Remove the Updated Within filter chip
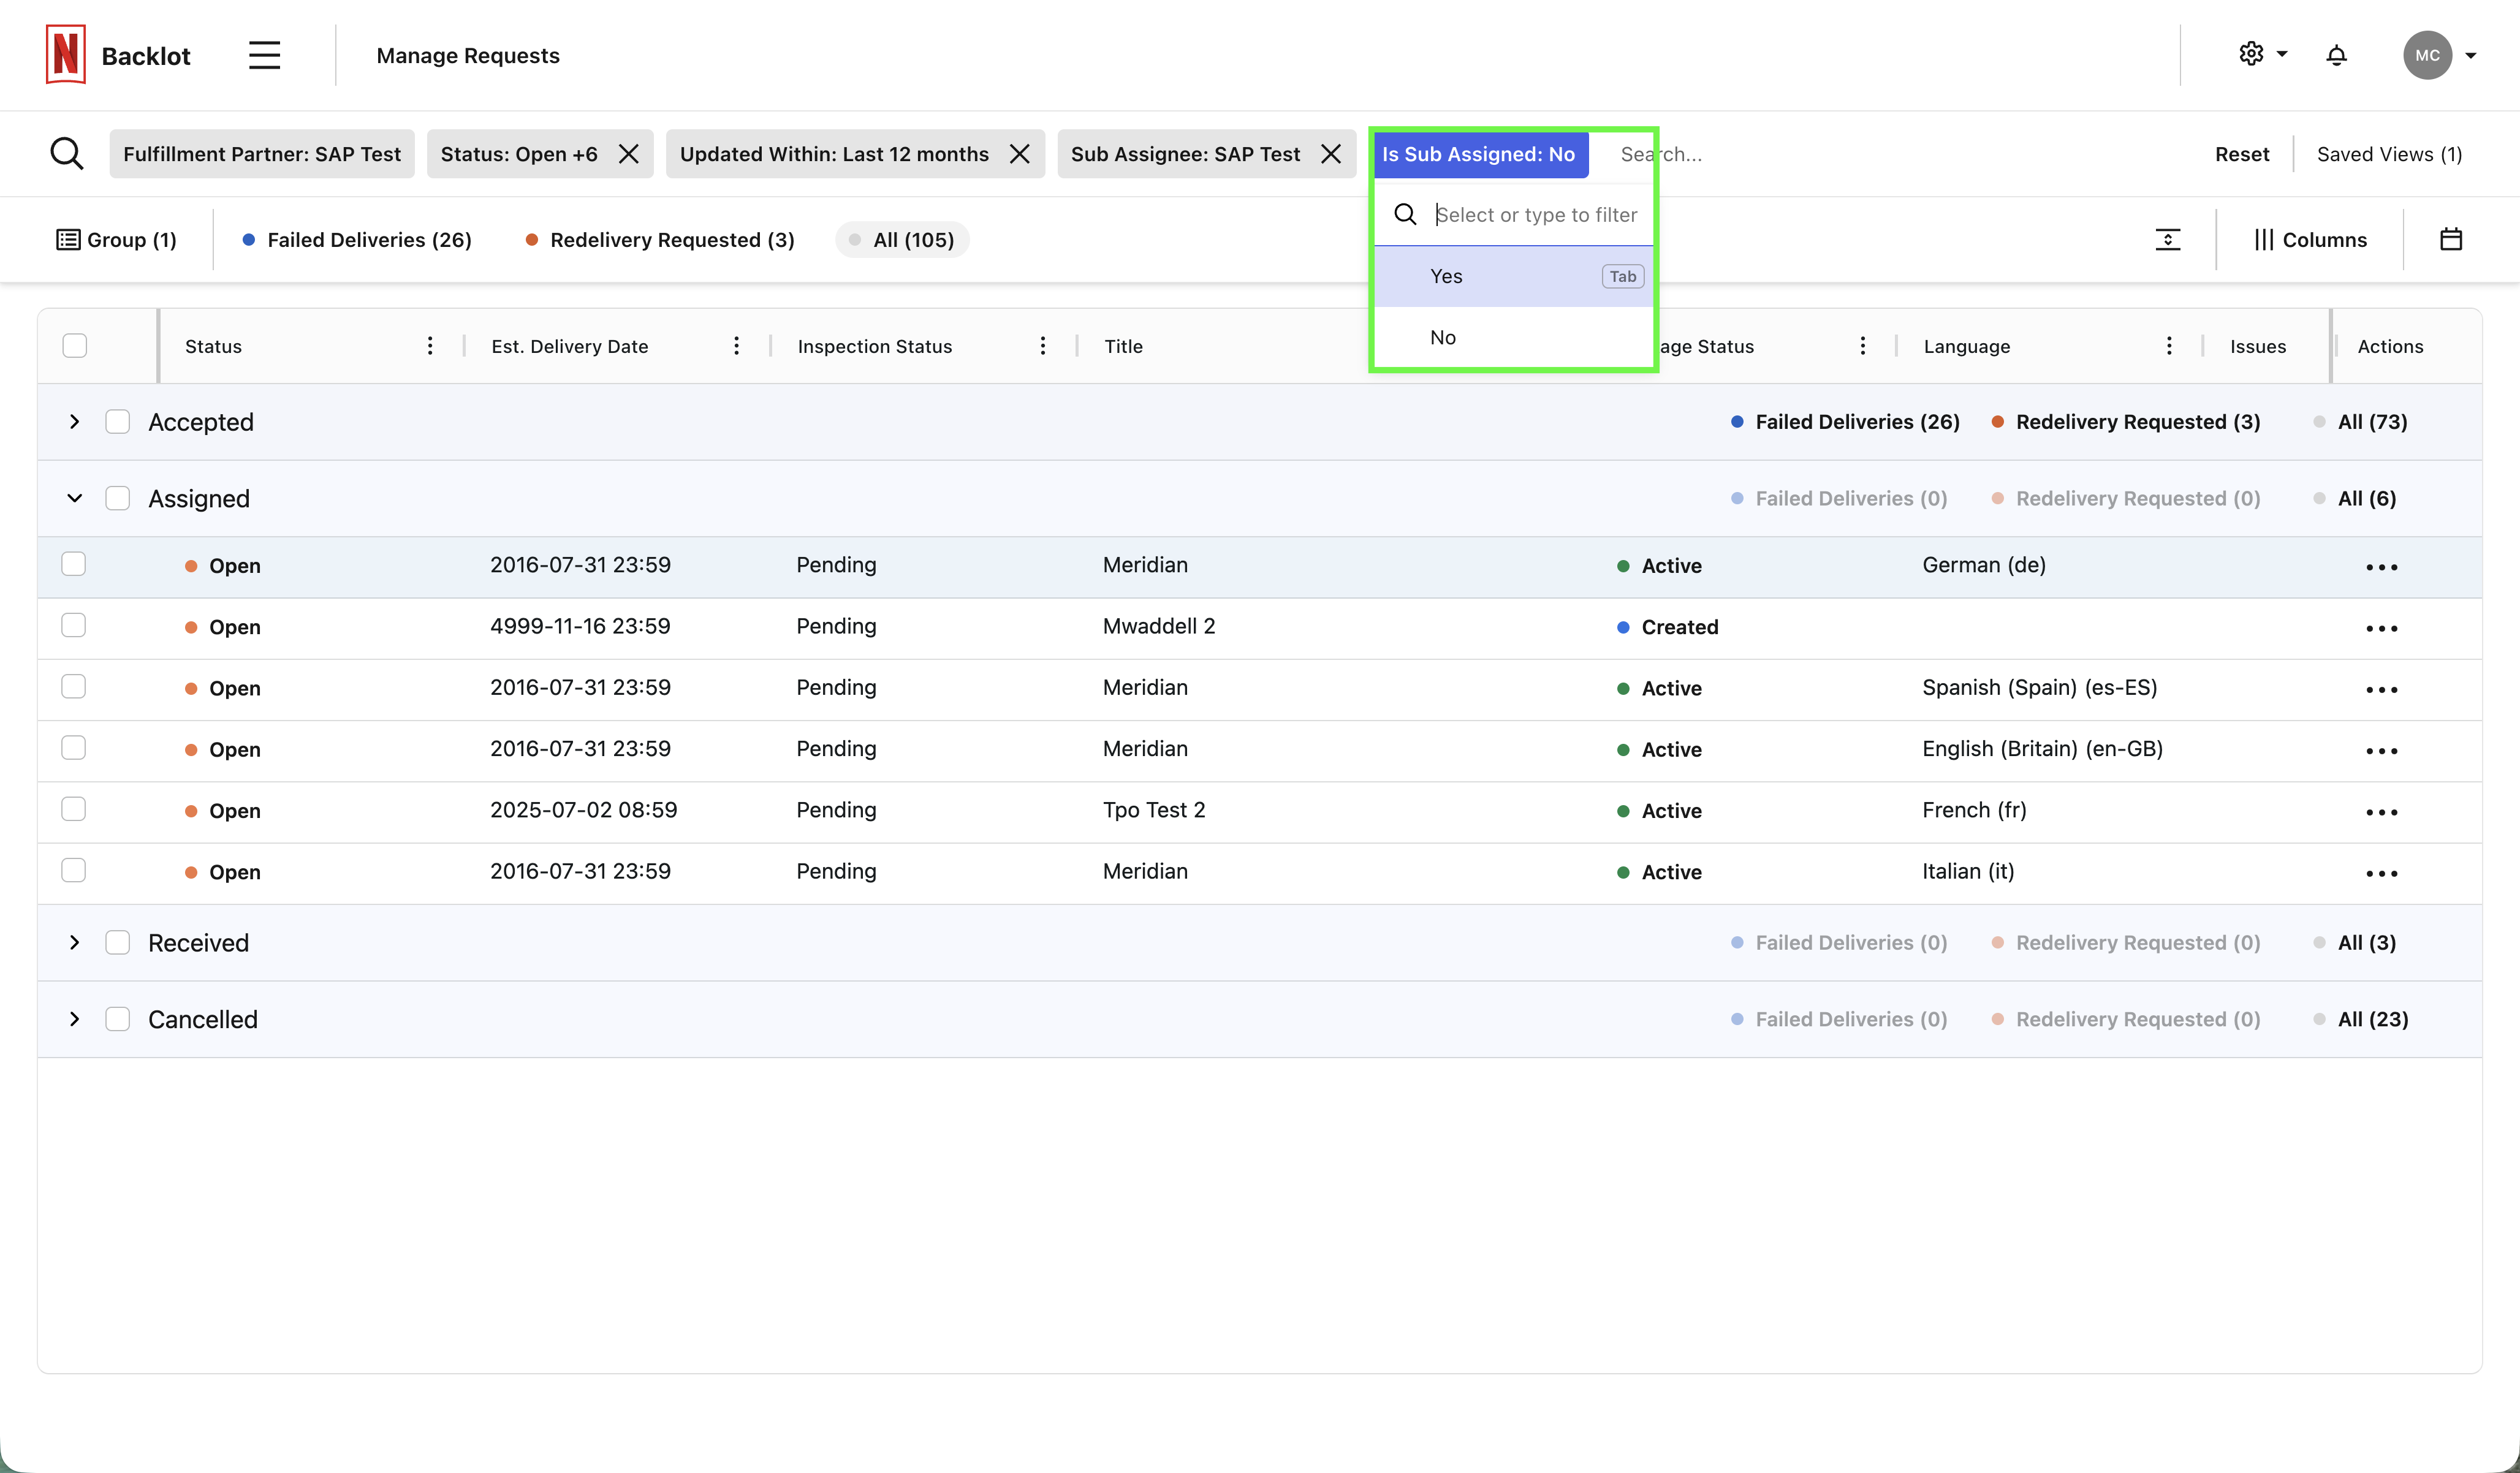2520x1473 pixels. point(1019,154)
